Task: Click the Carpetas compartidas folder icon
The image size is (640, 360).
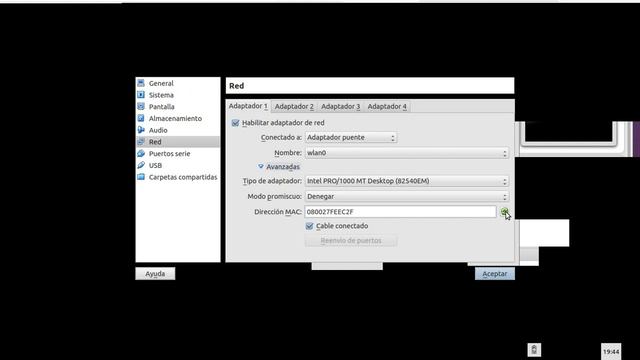Action: [141, 177]
